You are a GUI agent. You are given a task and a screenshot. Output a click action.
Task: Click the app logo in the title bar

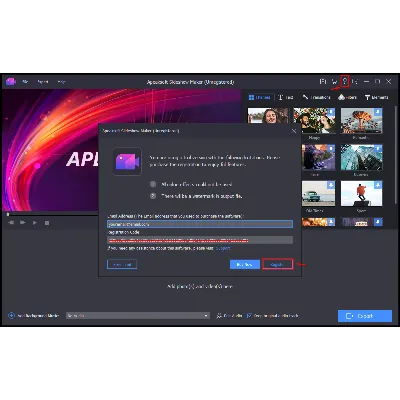(x=11, y=81)
